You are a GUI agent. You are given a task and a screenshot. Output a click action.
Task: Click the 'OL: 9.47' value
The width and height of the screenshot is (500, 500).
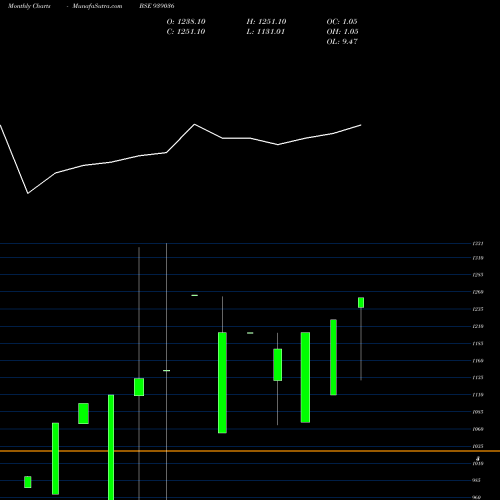pos(342,42)
